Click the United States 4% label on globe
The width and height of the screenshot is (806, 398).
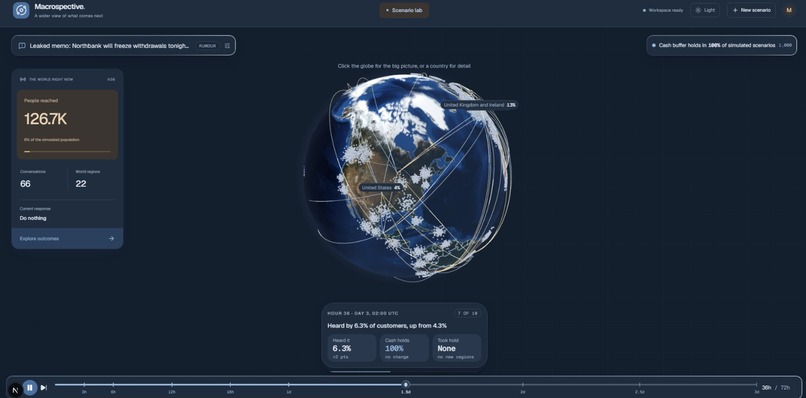coord(381,188)
